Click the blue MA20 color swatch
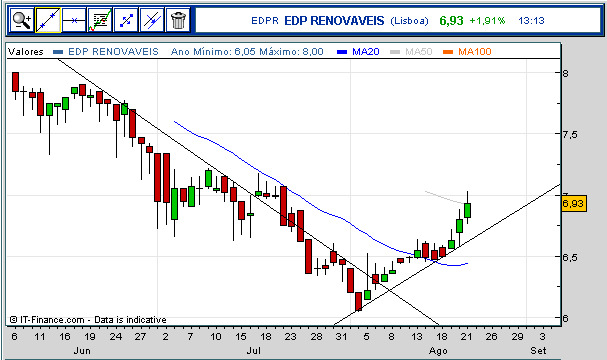Screen dimensions: 607x360 (342, 52)
